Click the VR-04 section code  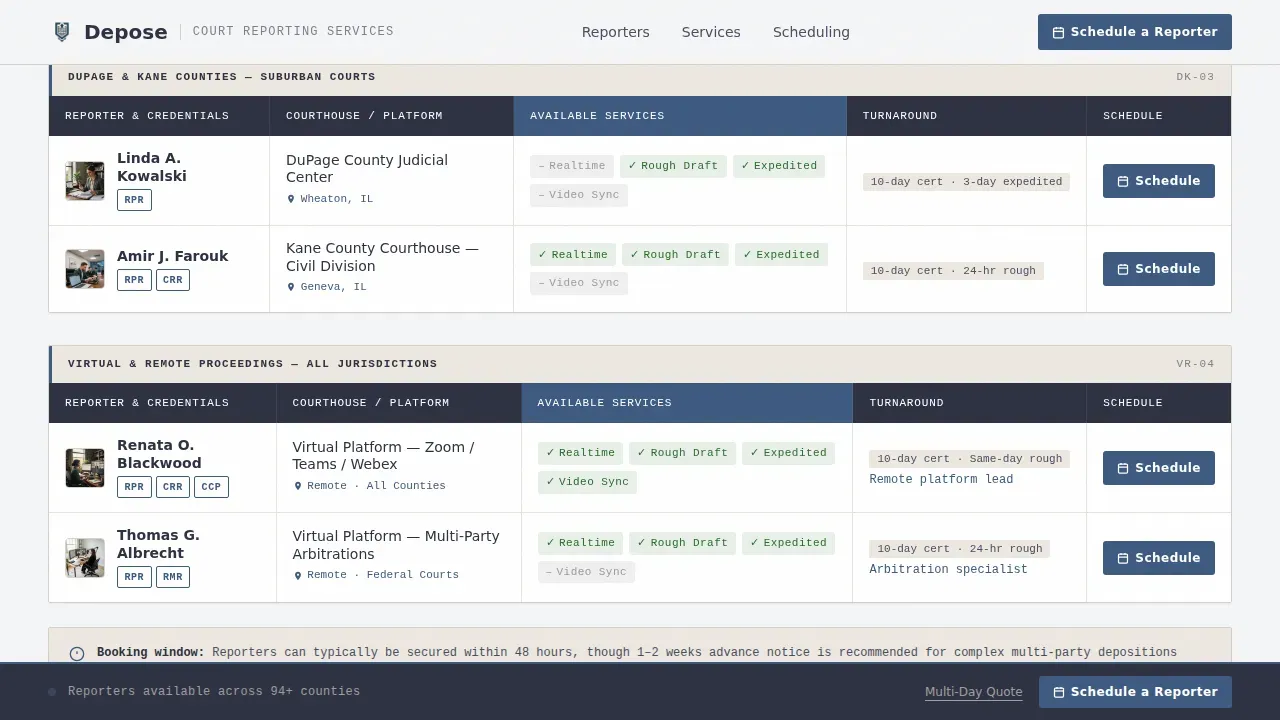click(1195, 364)
